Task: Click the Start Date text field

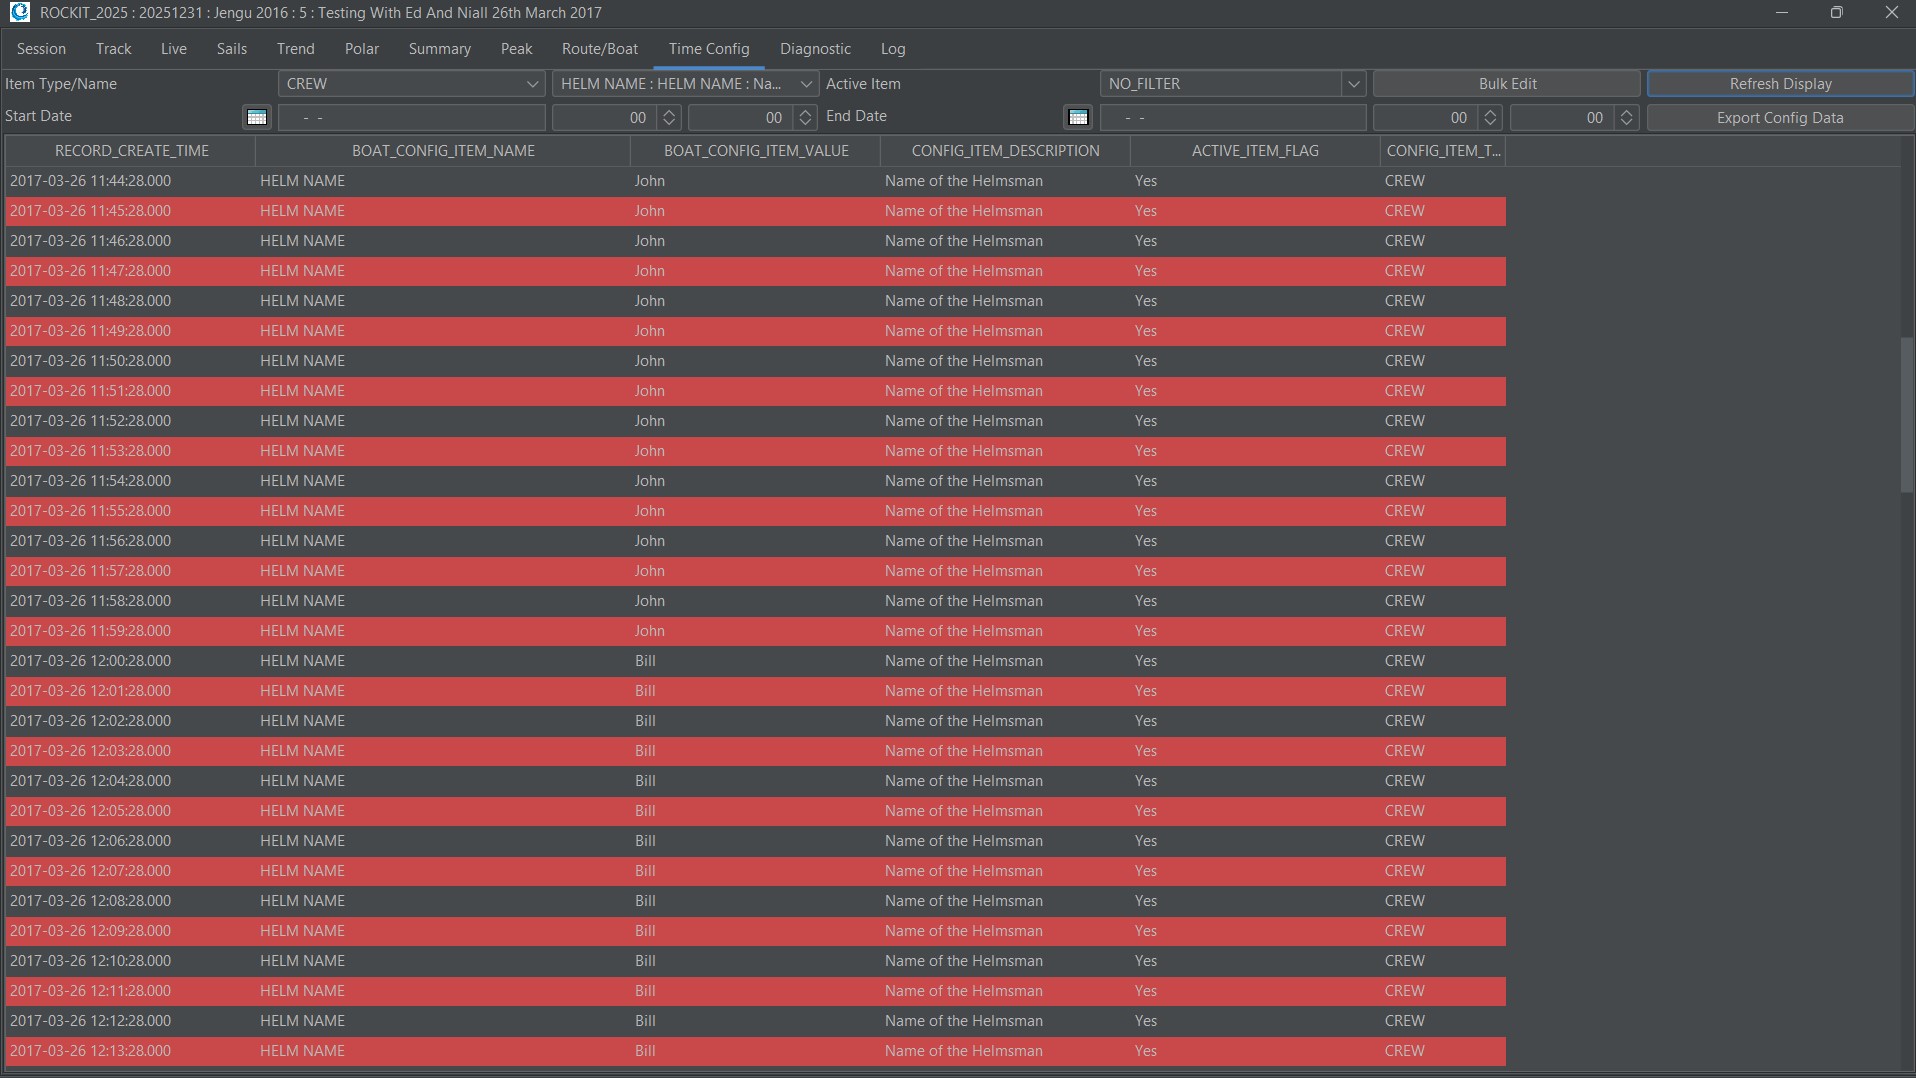Action: (411, 118)
